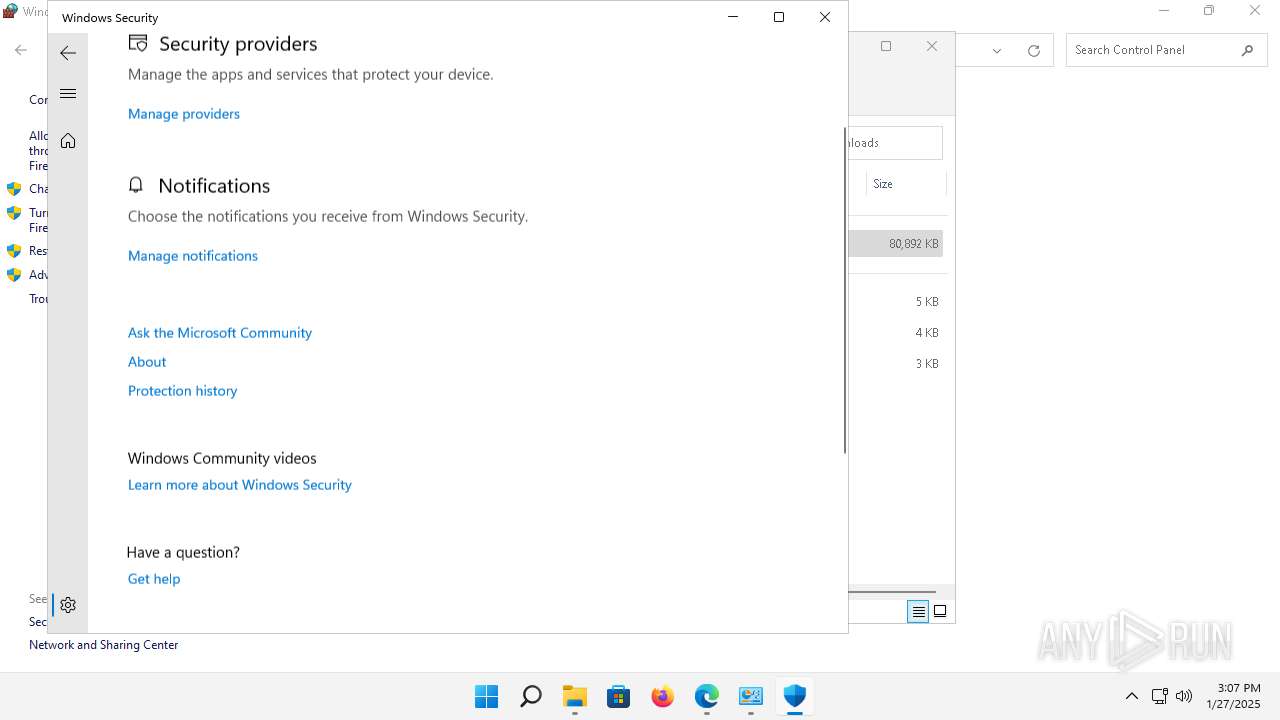Click the Control Panel search magnifier

1247,50
